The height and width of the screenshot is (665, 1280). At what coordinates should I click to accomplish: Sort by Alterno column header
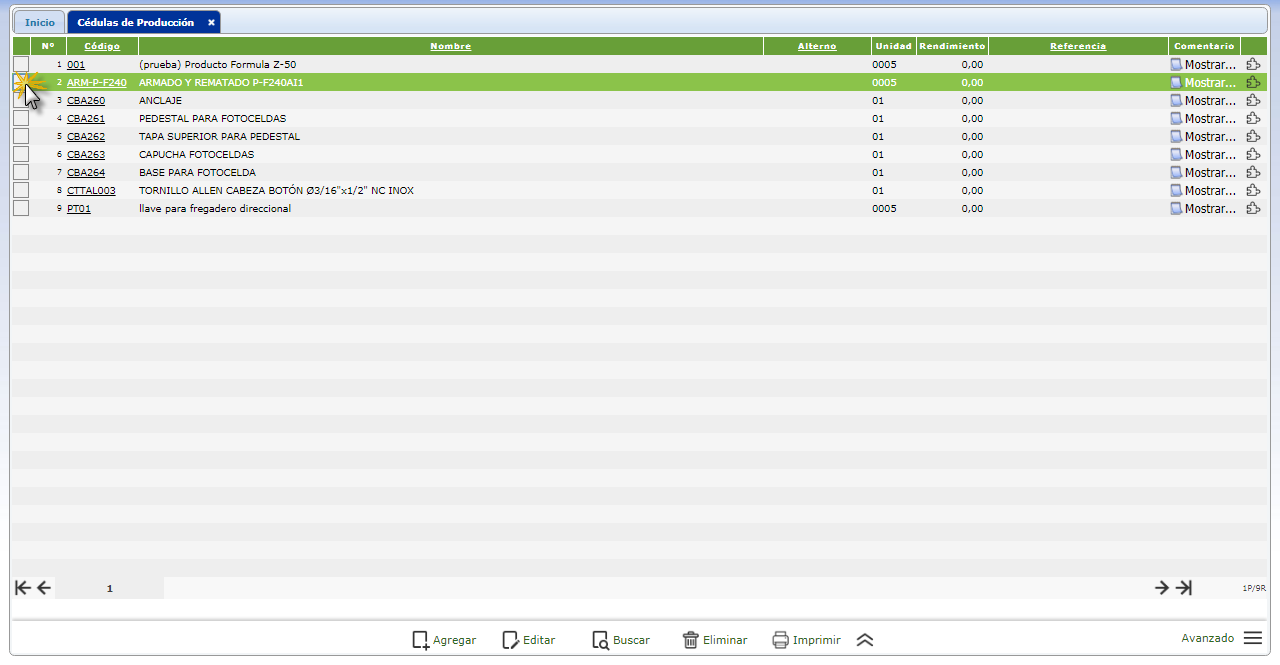coord(817,46)
